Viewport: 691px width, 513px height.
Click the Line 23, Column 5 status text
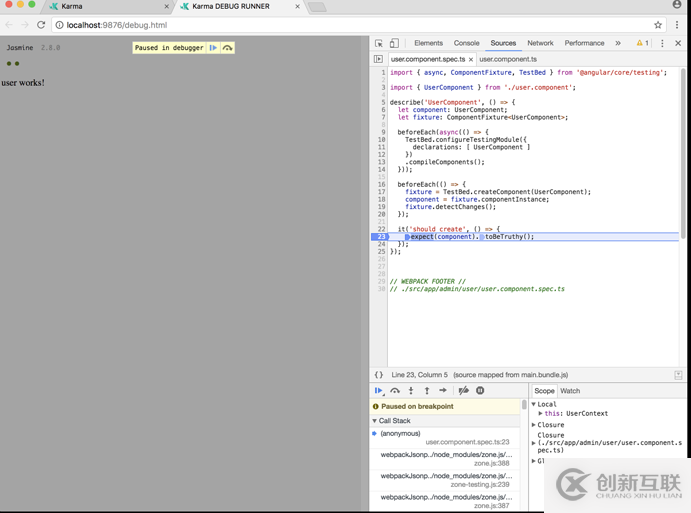[419, 375]
